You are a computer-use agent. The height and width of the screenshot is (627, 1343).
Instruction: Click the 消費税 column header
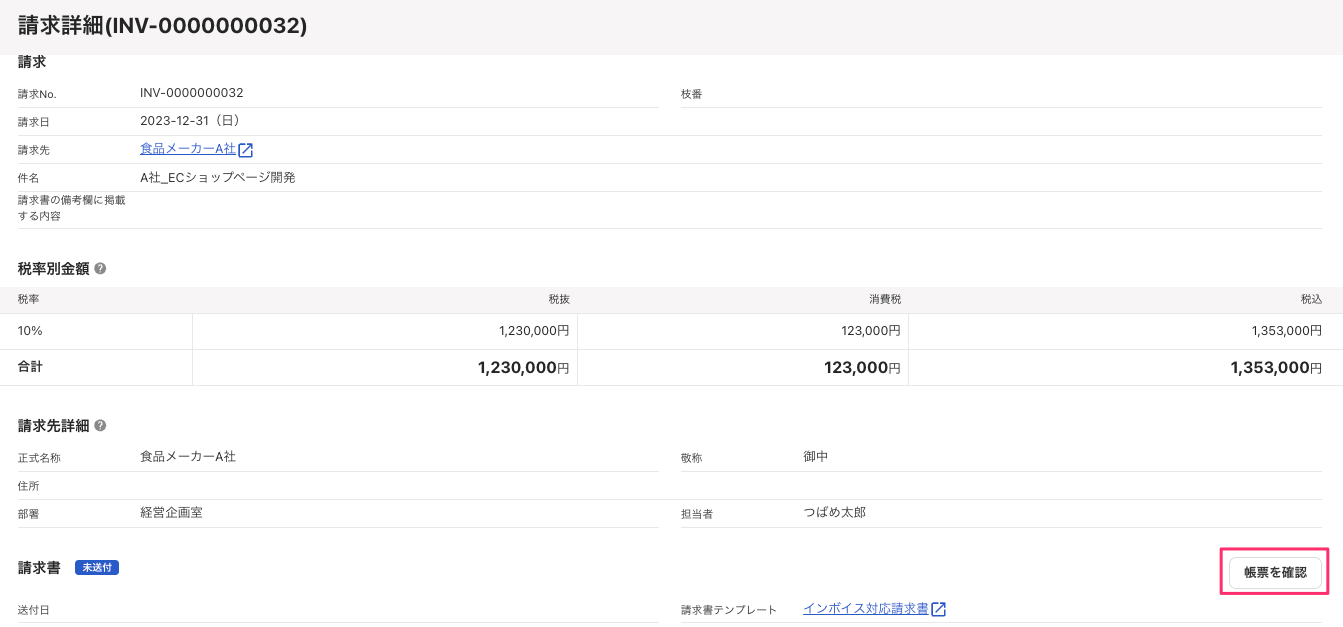[884, 299]
